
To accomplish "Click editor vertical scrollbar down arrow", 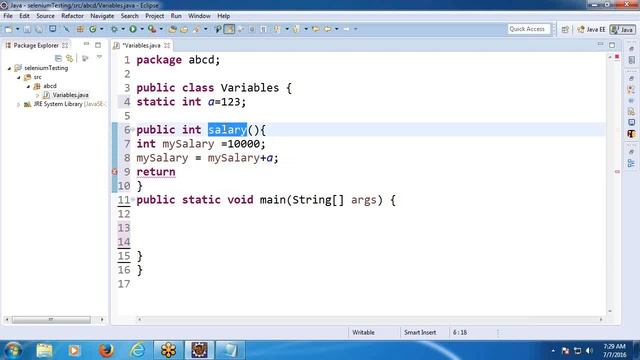I will [x=610, y=311].
